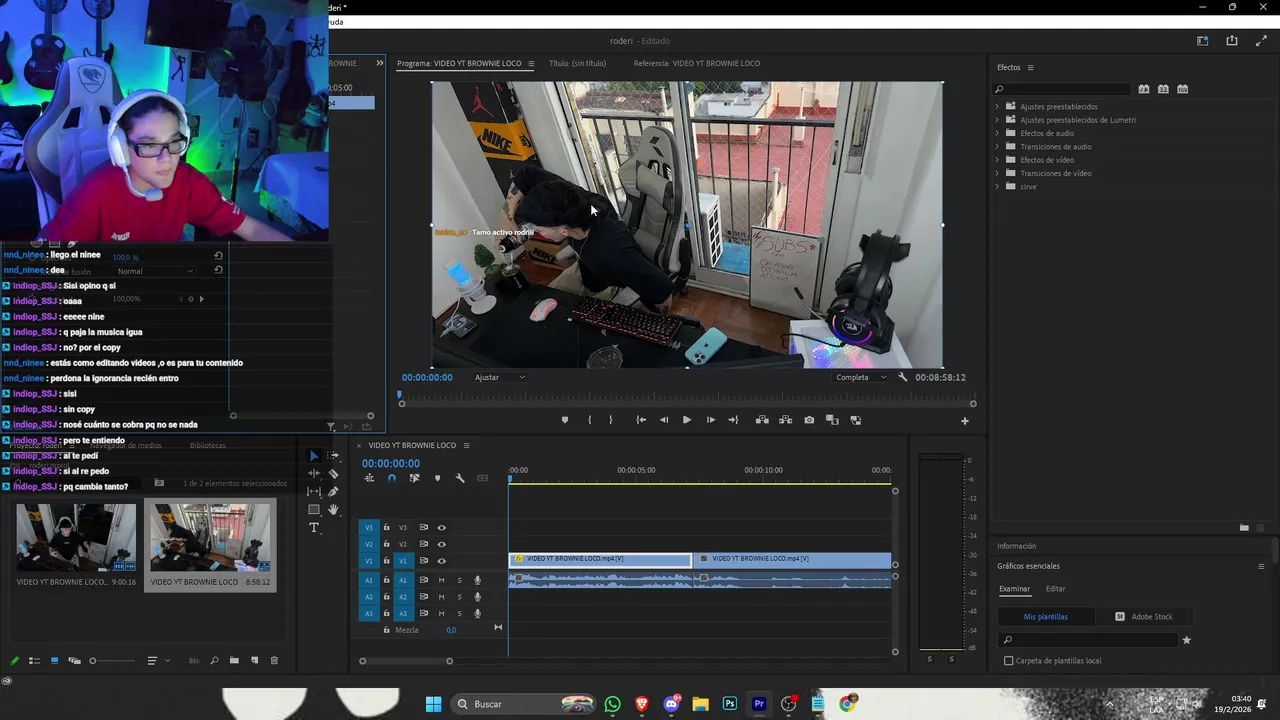Go to Out point in program monitor
The image size is (1280, 720).
734,420
